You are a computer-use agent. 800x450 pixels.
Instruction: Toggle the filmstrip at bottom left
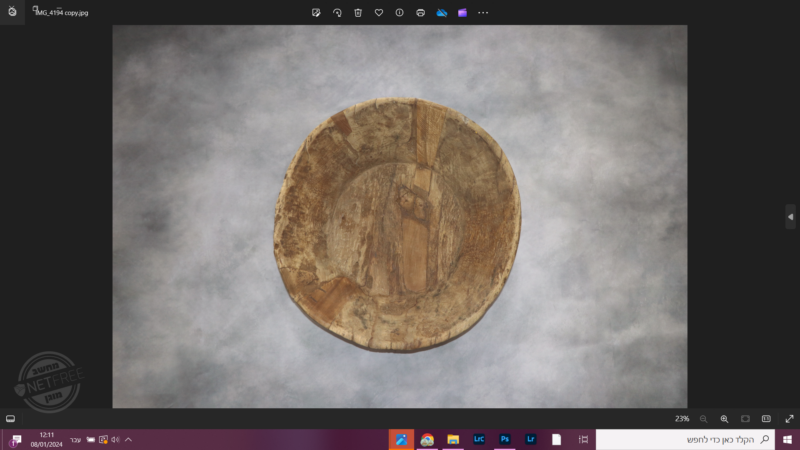pyautogui.click(x=10, y=419)
